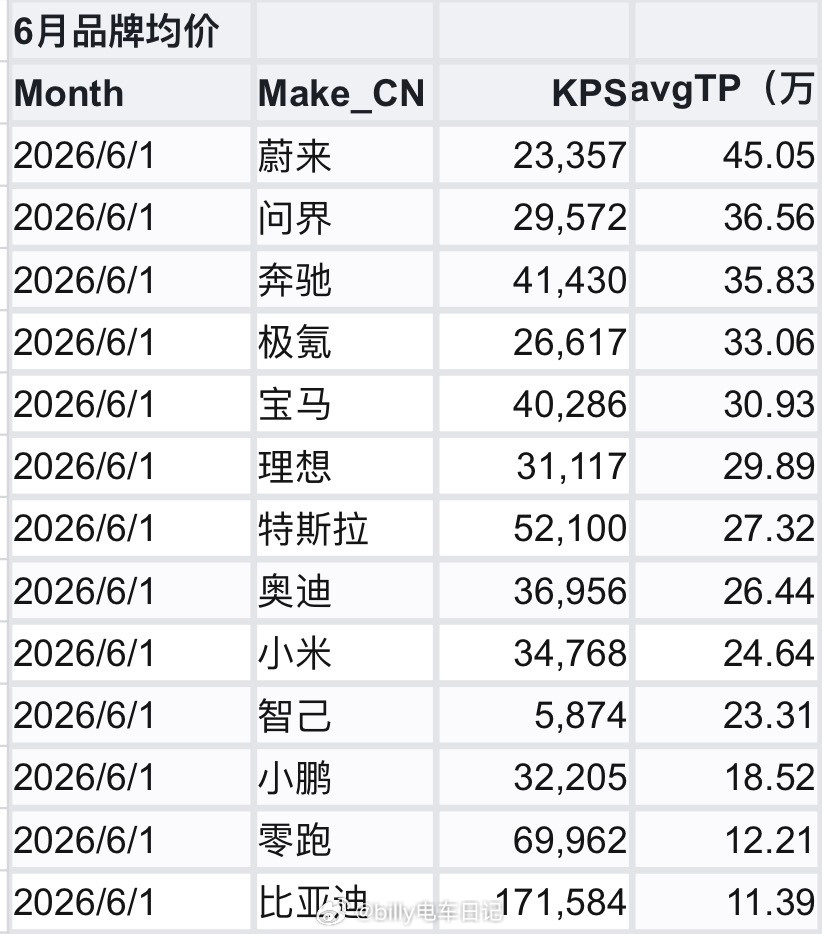
Task: Select the Make_CN header cell
Action: (345, 92)
